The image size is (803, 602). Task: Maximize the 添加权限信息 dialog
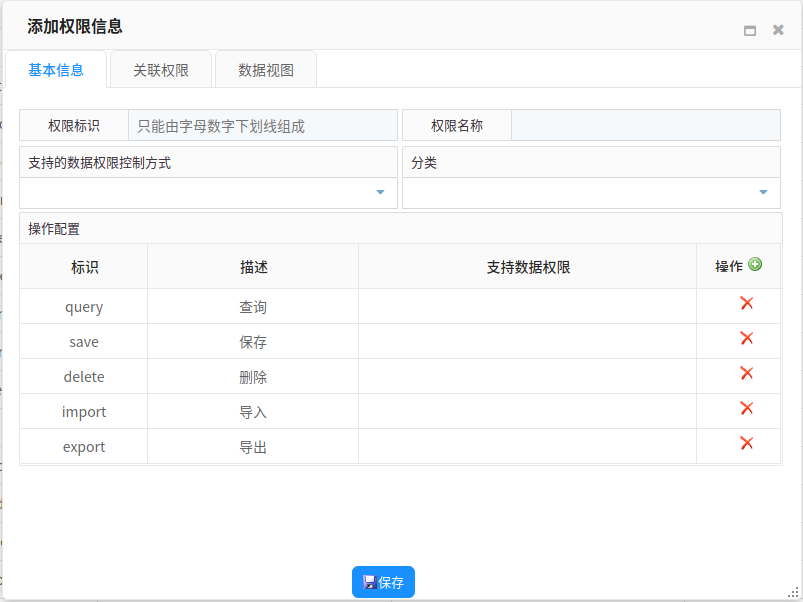point(750,31)
